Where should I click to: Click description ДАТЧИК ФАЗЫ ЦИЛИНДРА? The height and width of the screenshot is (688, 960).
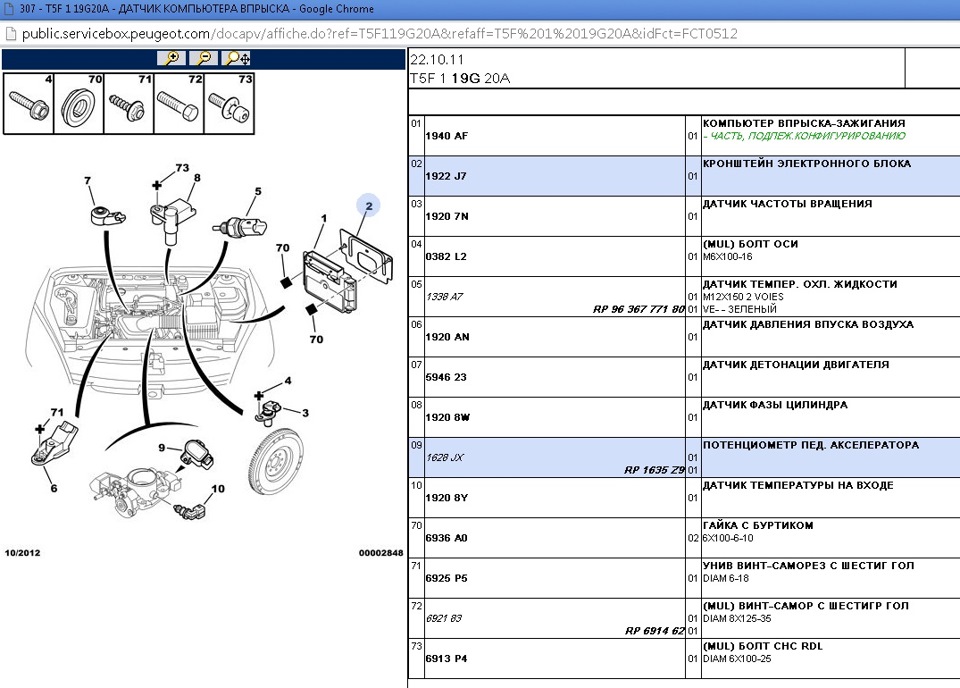[775, 405]
